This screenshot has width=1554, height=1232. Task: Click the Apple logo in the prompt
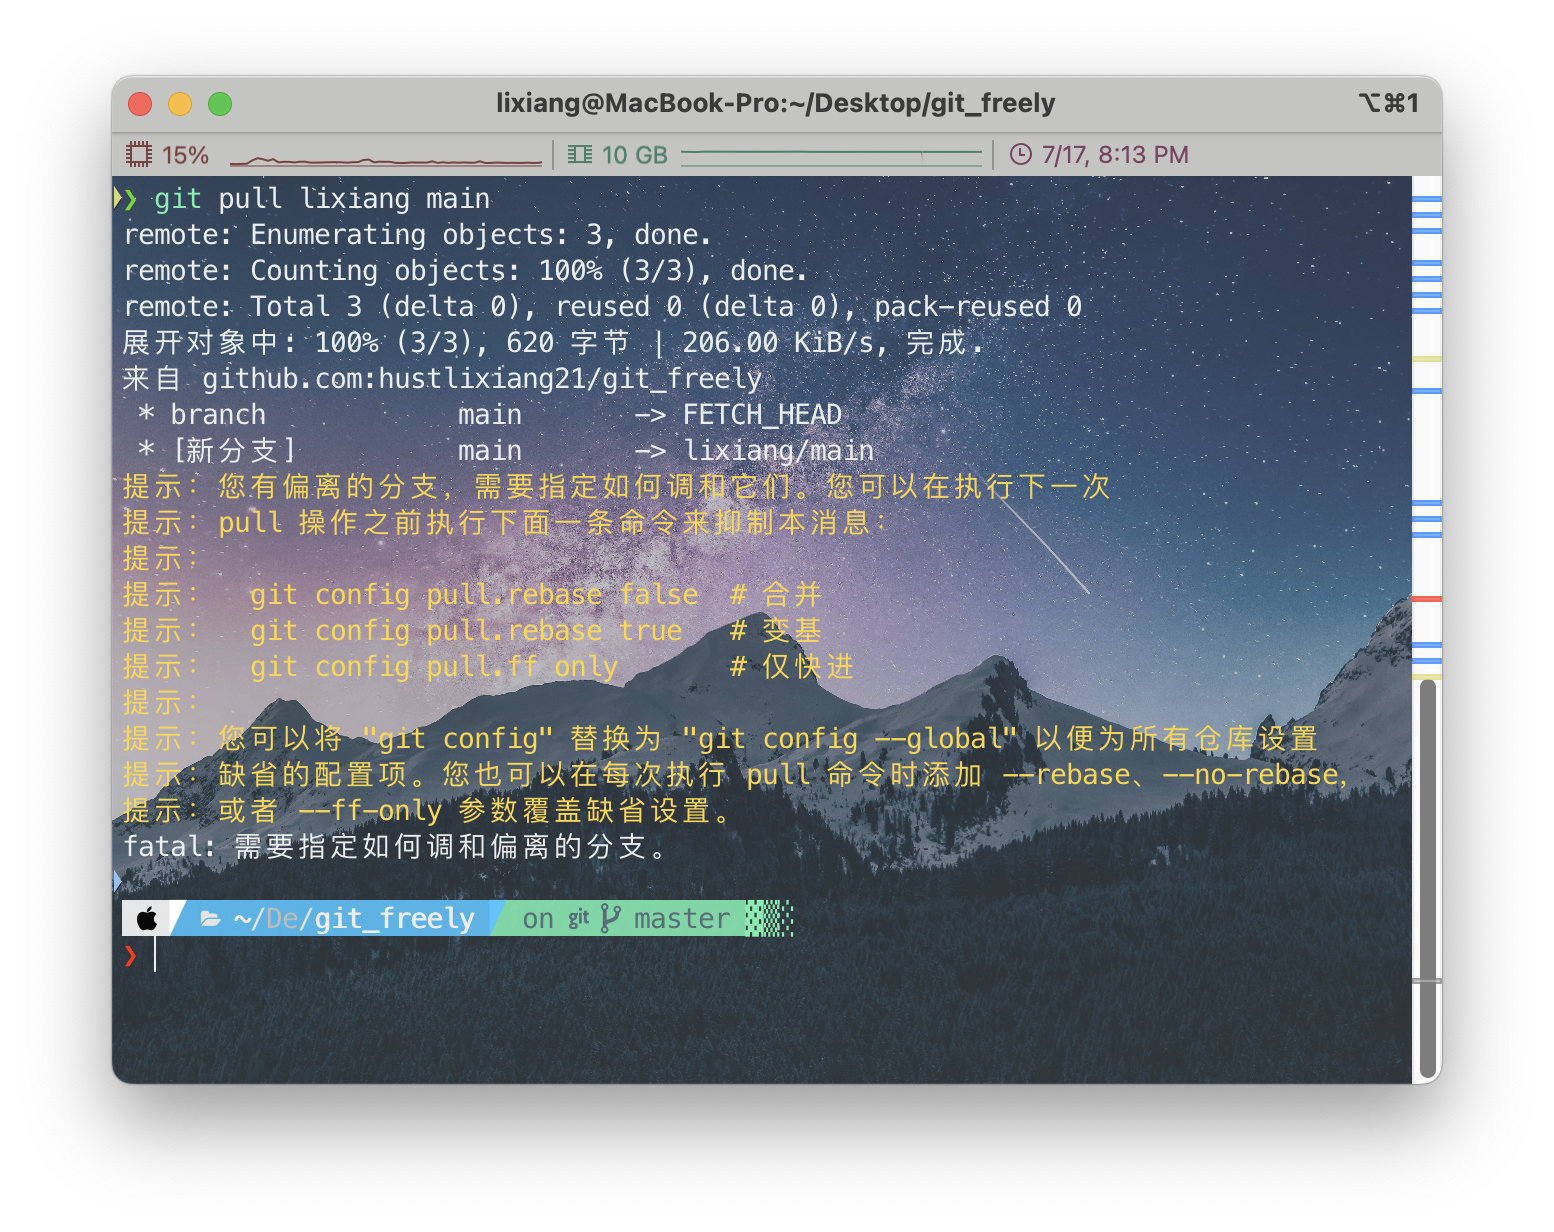pyautogui.click(x=147, y=918)
